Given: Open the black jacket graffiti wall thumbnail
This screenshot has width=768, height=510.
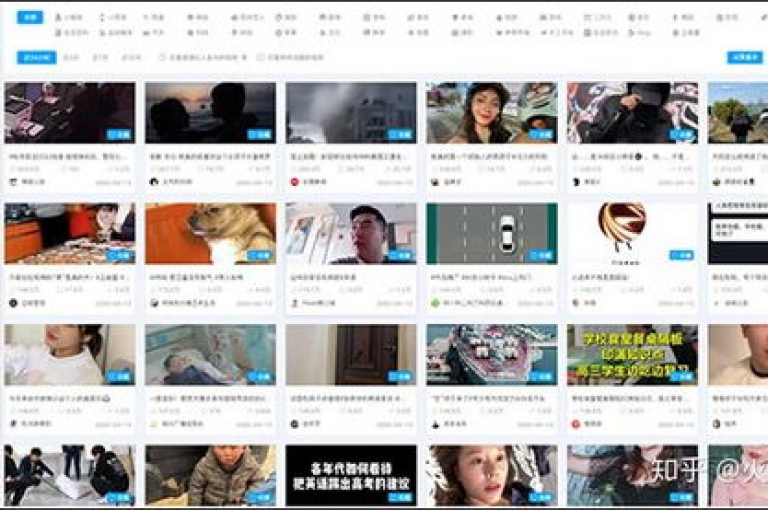Looking at the screenshot, I should (x=632, y=113).
